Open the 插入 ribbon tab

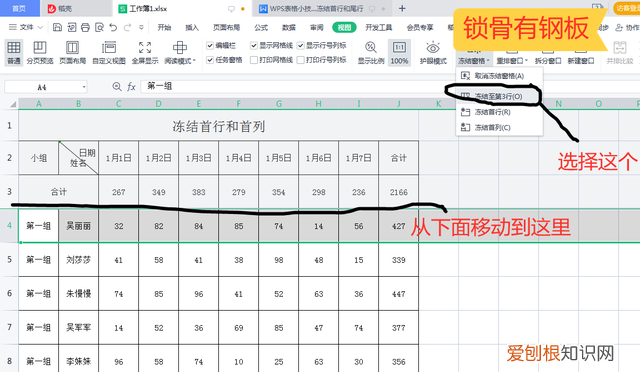(x=192, y=27)
